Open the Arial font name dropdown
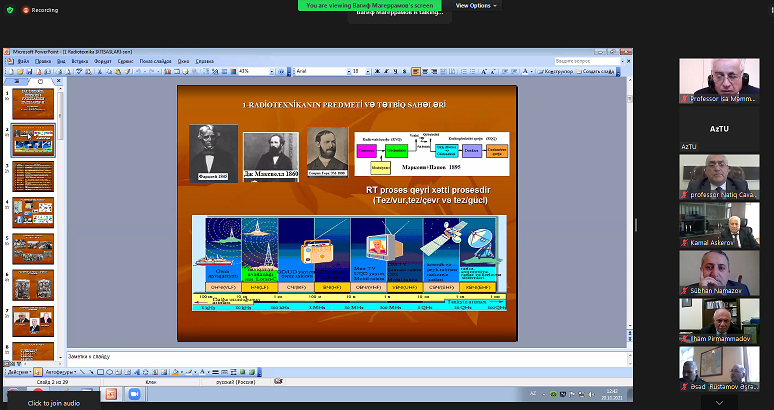 tap(348, 72)
